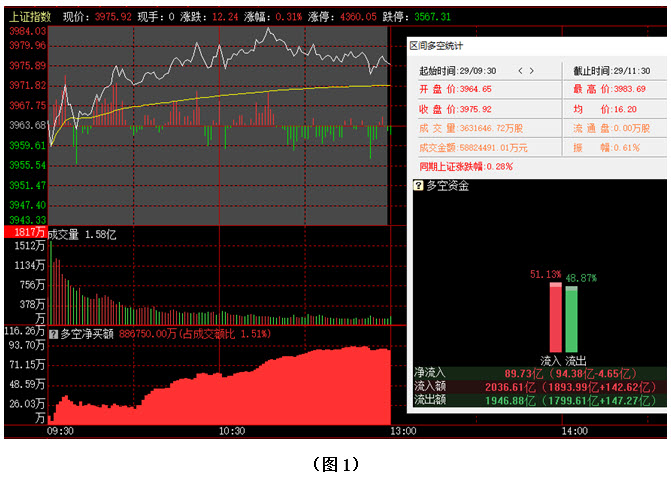
Task: Click the 净流入 summary row
Action: click(x=538, y=371)
